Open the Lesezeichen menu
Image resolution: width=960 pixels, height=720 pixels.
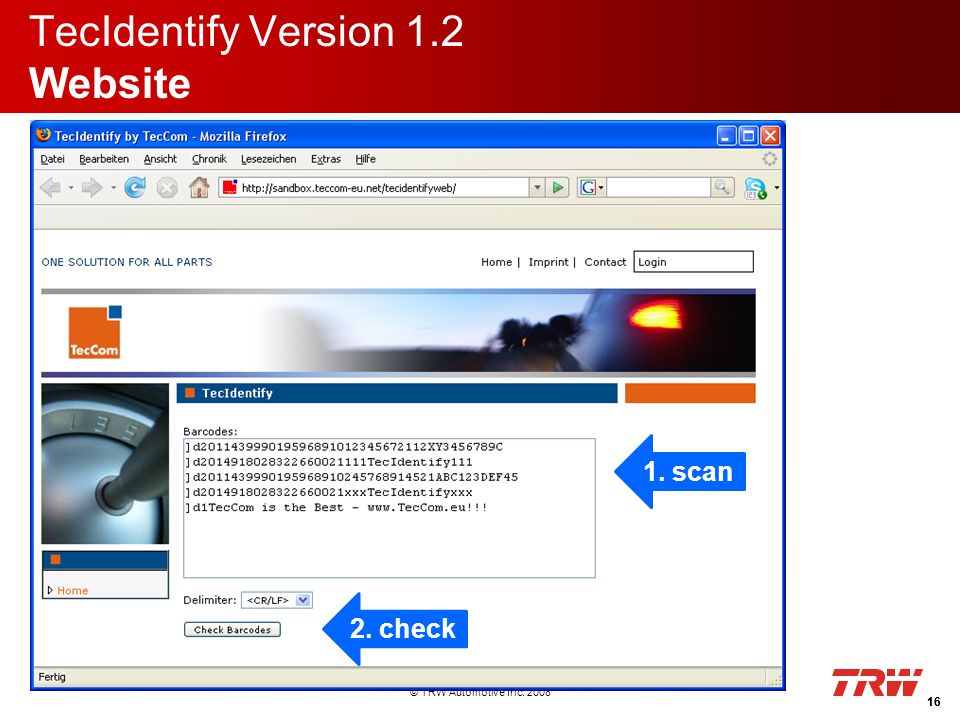click(x=269, y=159)
